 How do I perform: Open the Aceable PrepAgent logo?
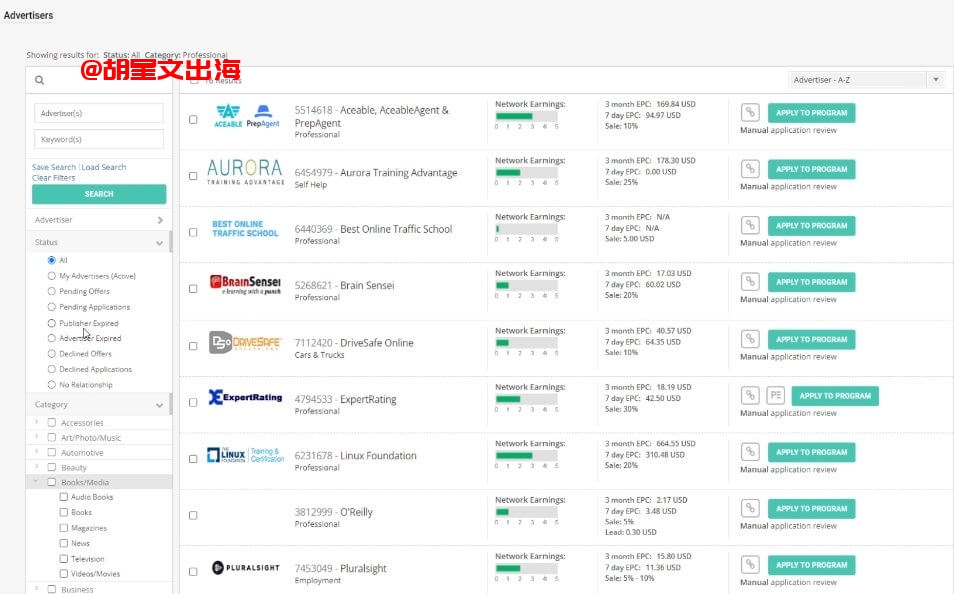pos(246,116)
